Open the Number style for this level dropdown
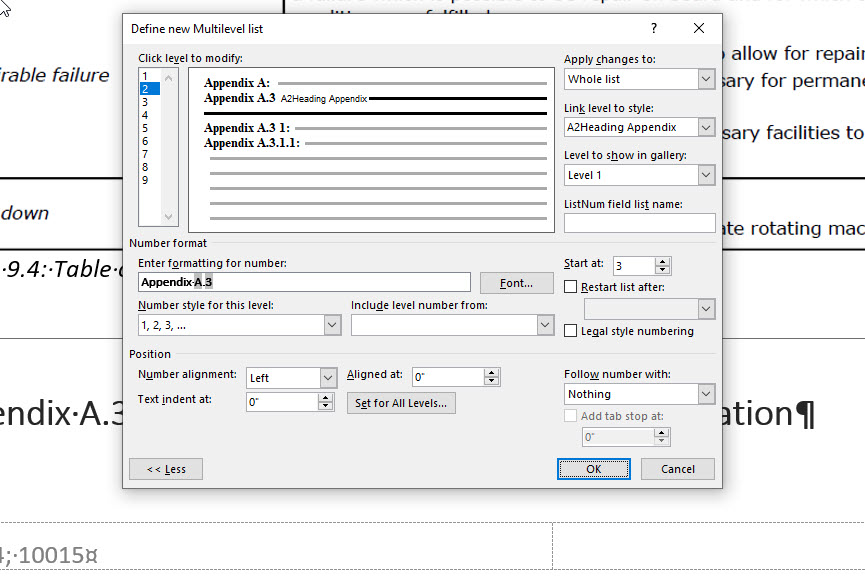The height and width of the screenshot is (587, 865). point(332,325)
